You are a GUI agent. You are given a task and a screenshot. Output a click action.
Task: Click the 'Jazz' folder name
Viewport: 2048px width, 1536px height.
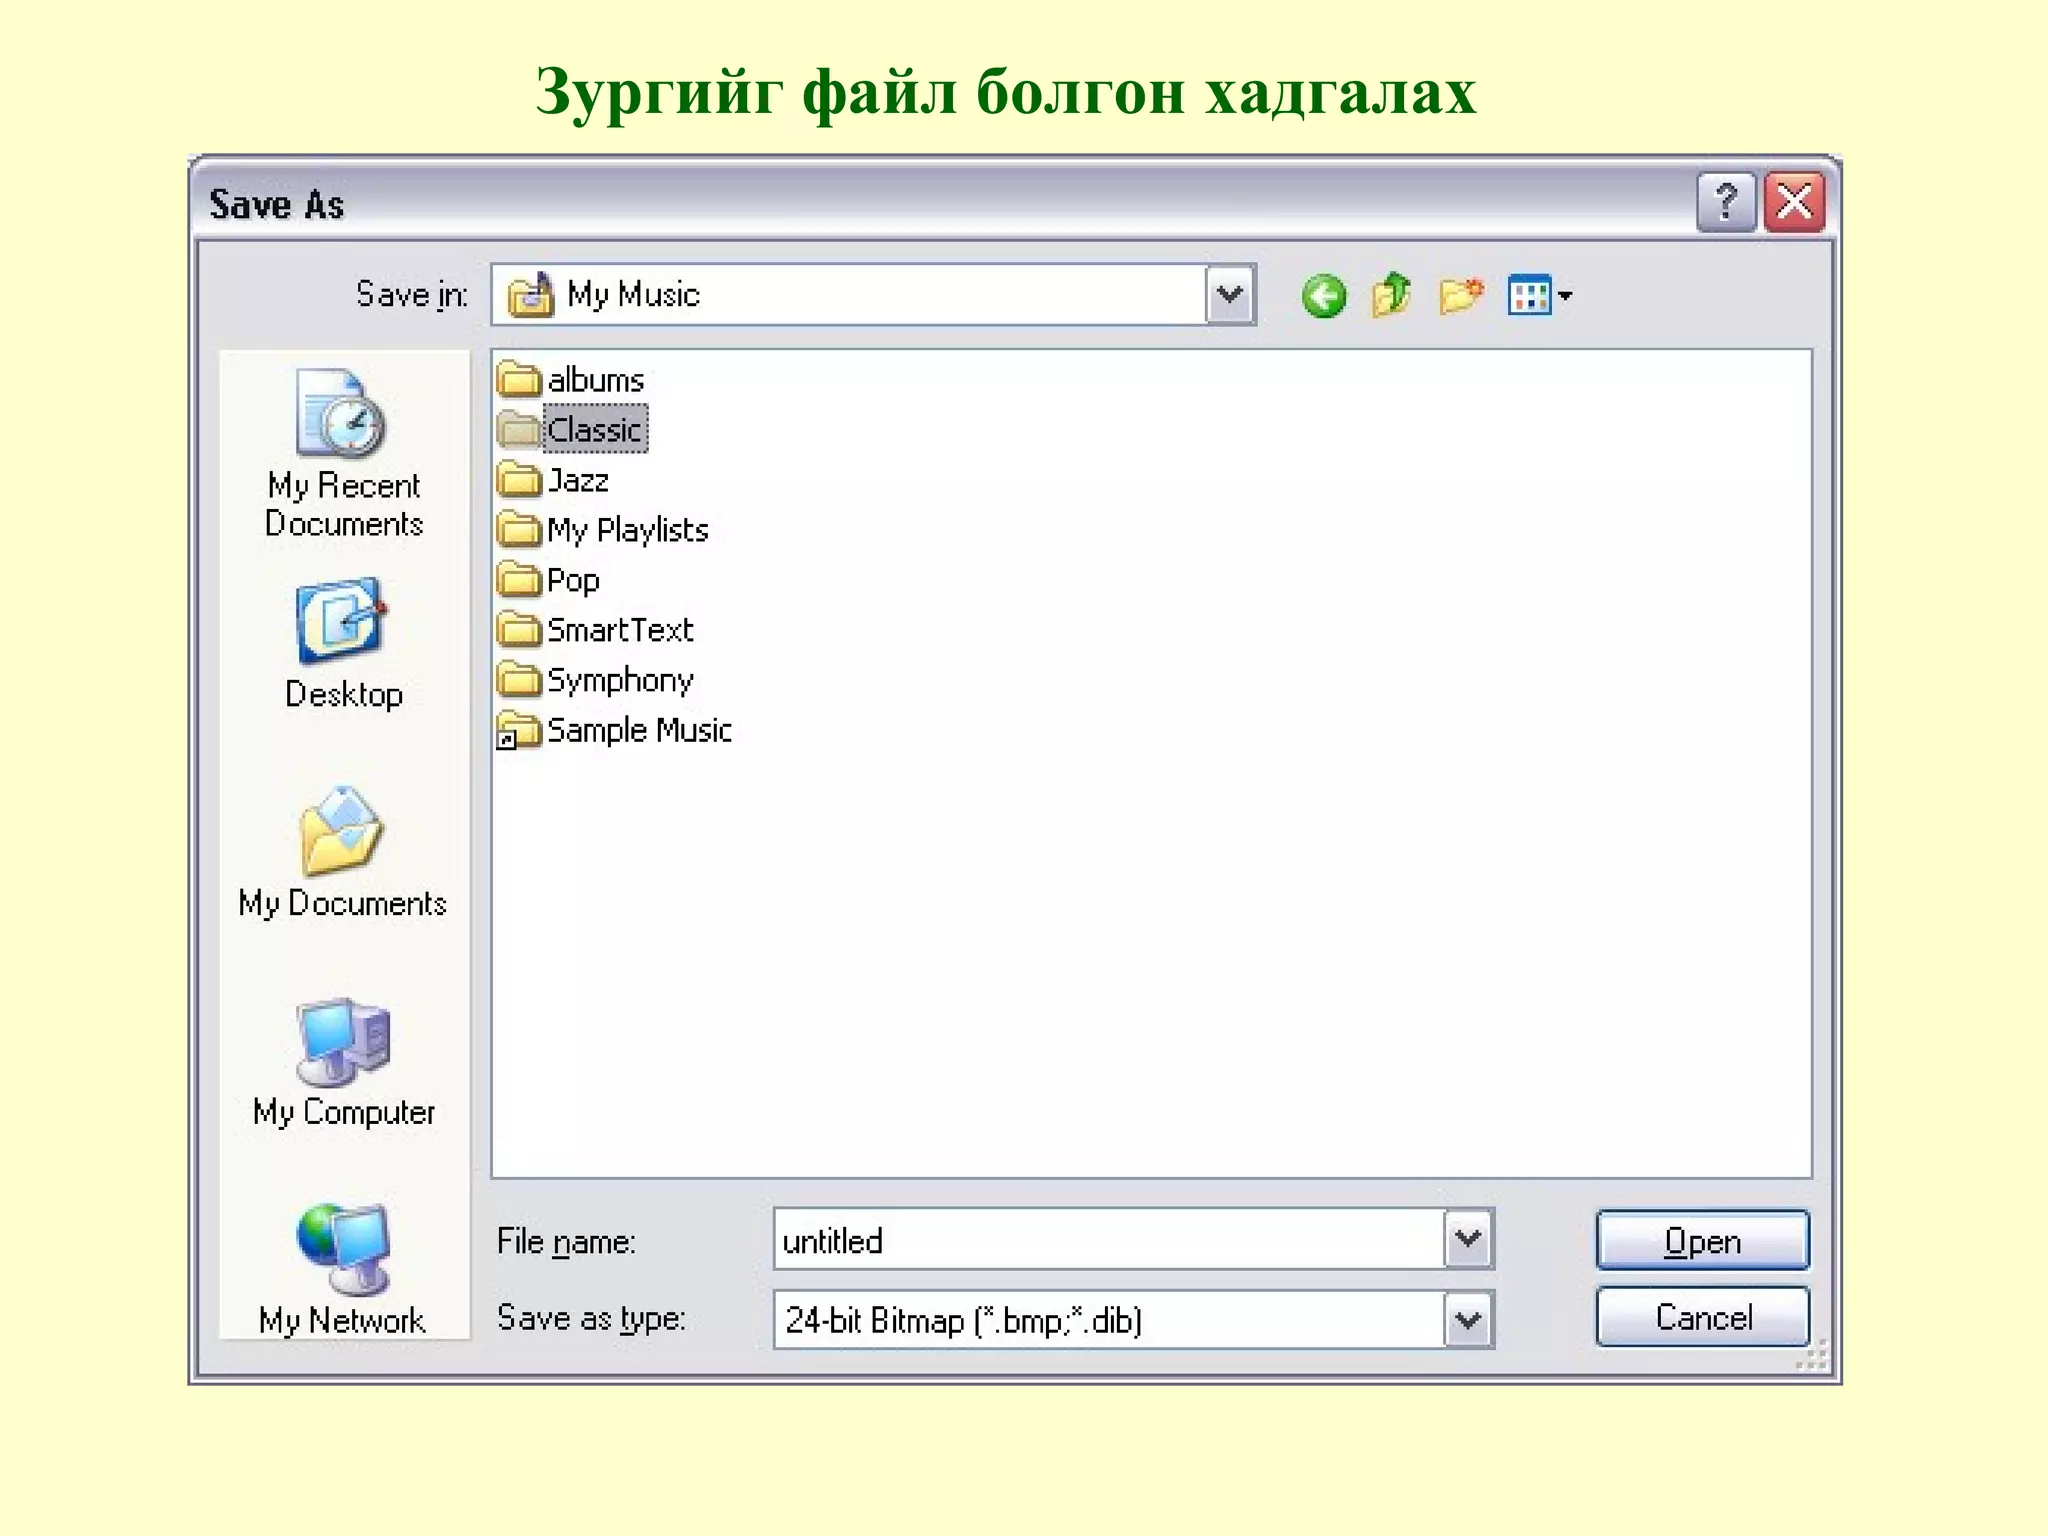(578, 481)
